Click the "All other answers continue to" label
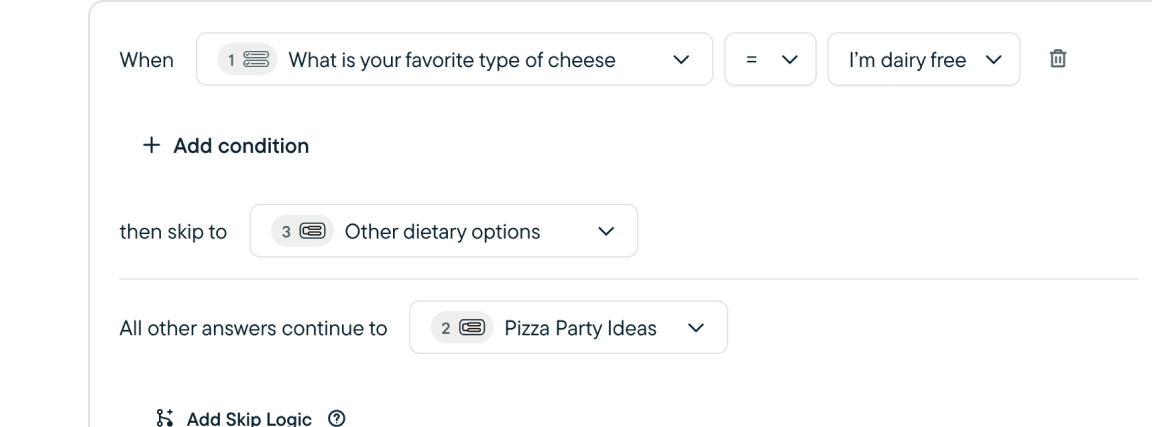1152x427 pixels. pos(253,328)
